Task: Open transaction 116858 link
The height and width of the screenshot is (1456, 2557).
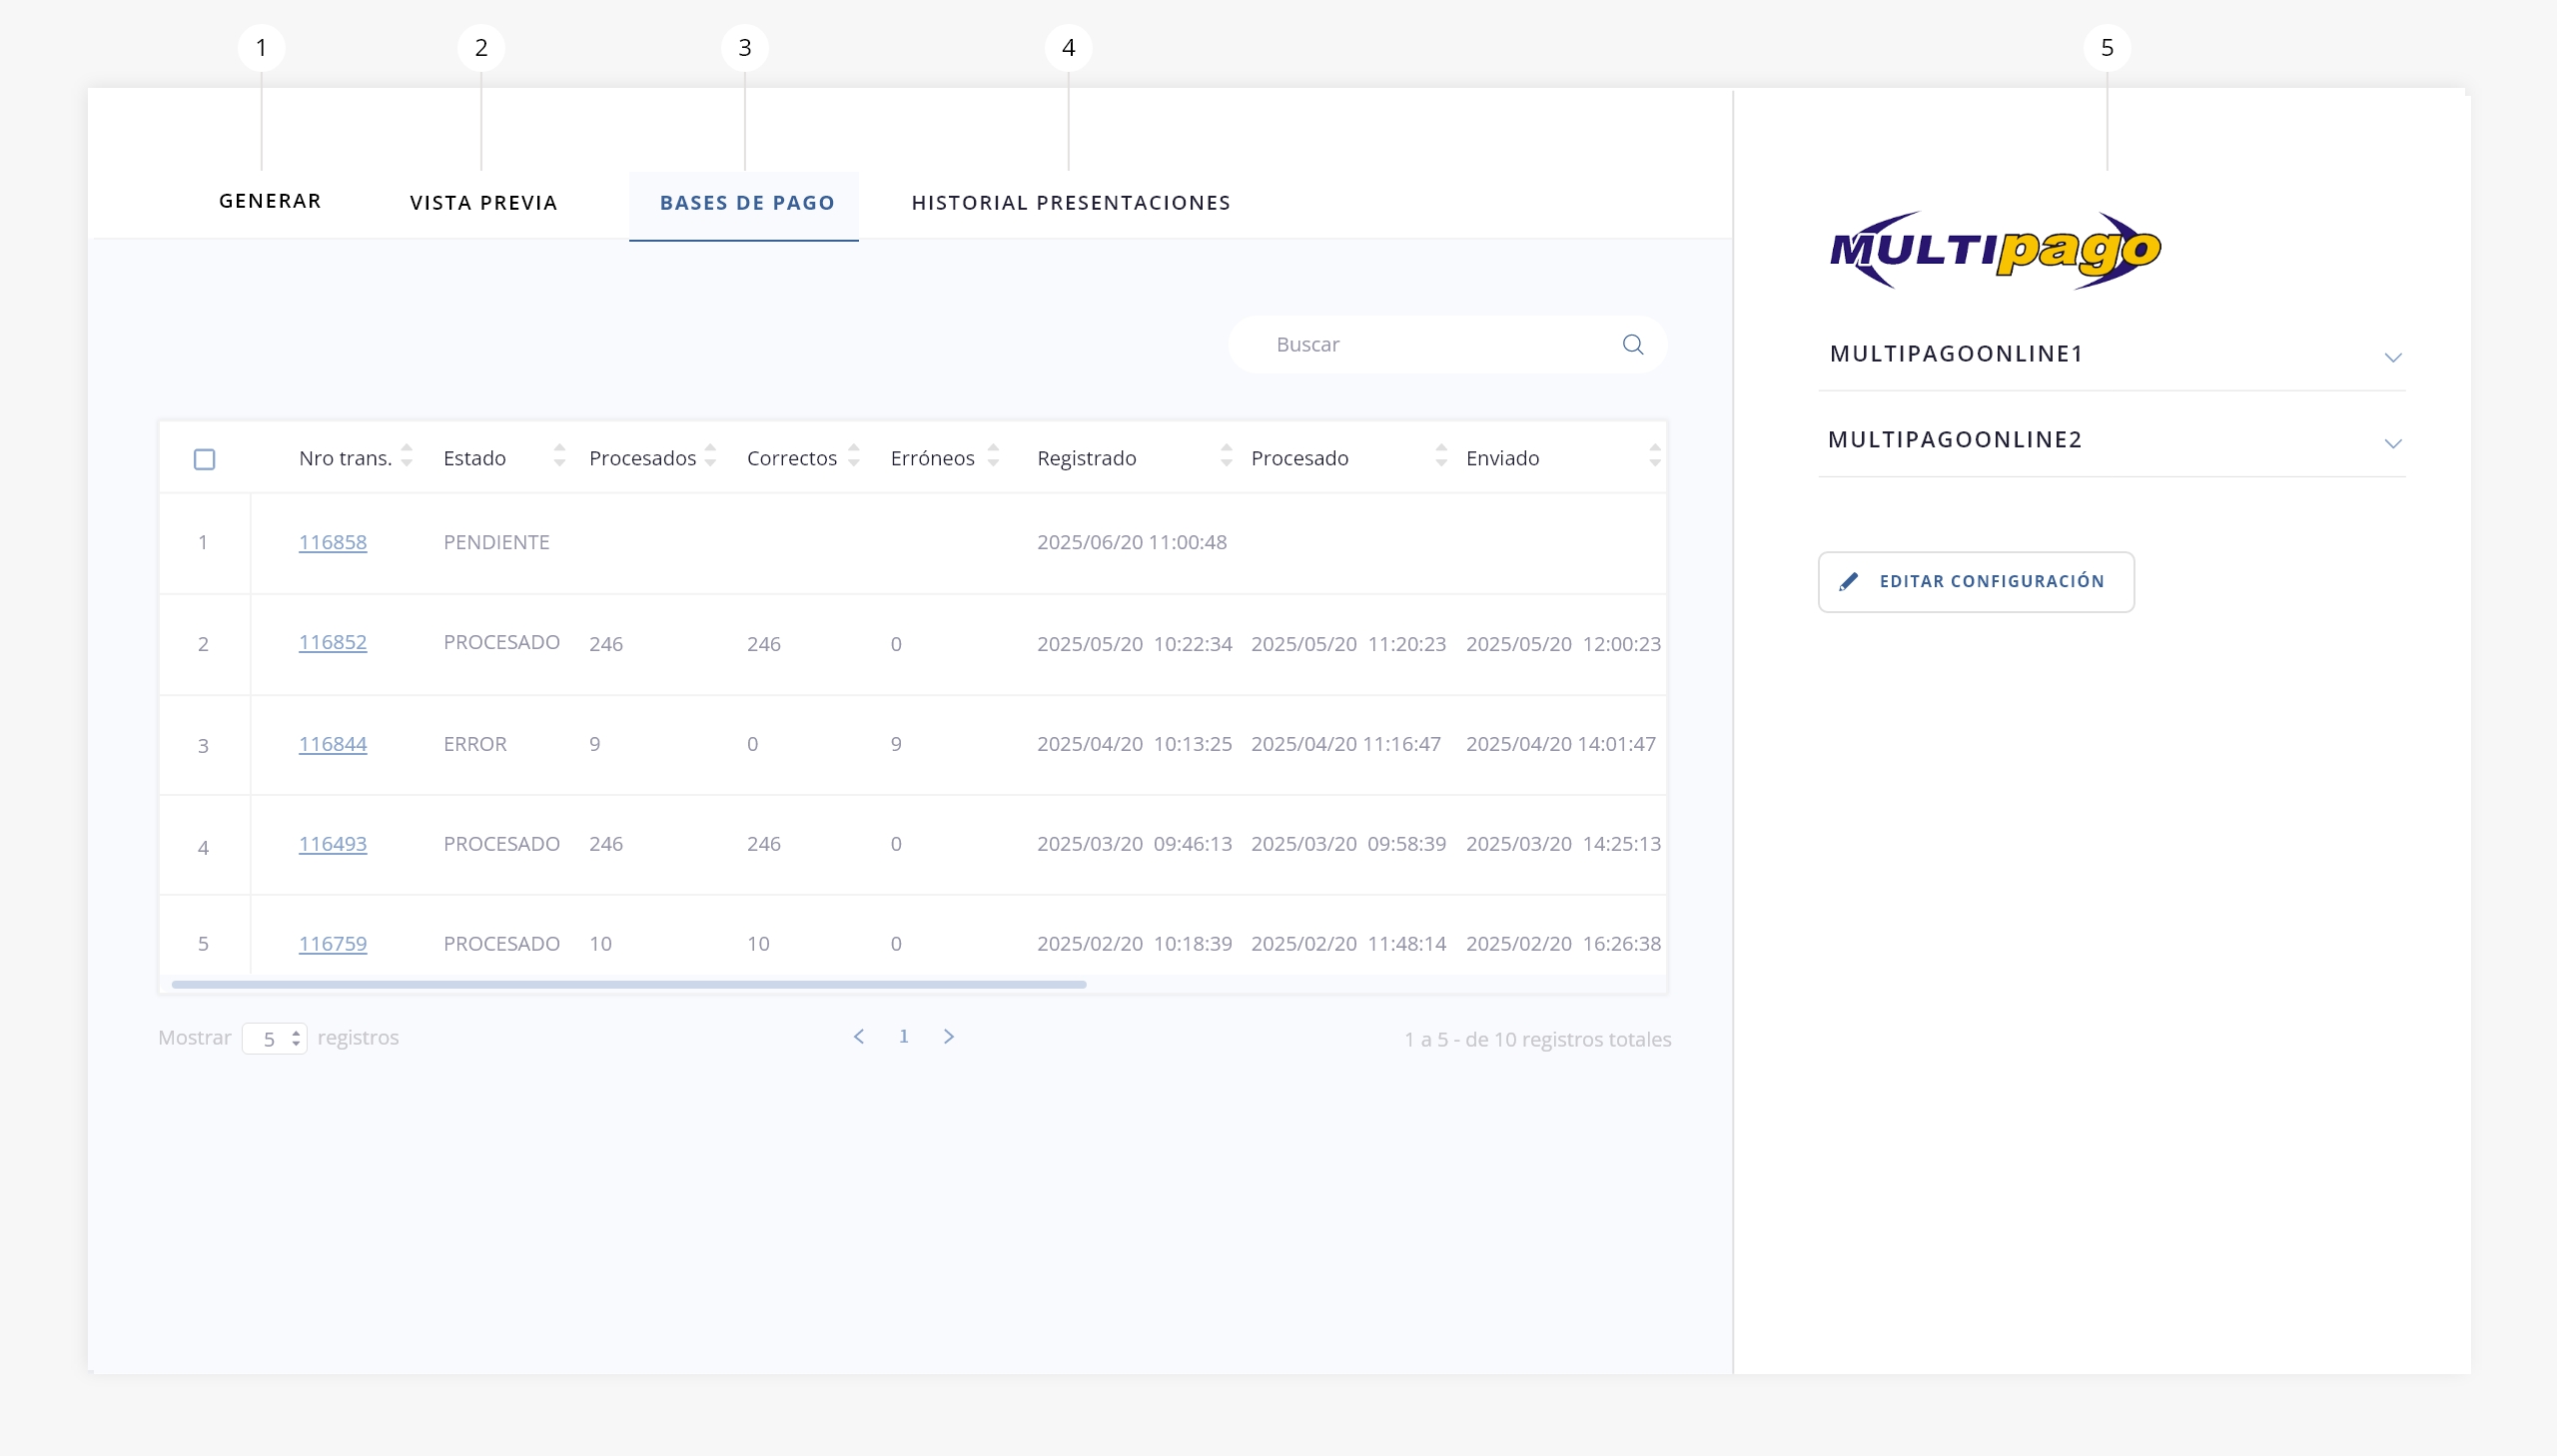Action: point(332,542)
